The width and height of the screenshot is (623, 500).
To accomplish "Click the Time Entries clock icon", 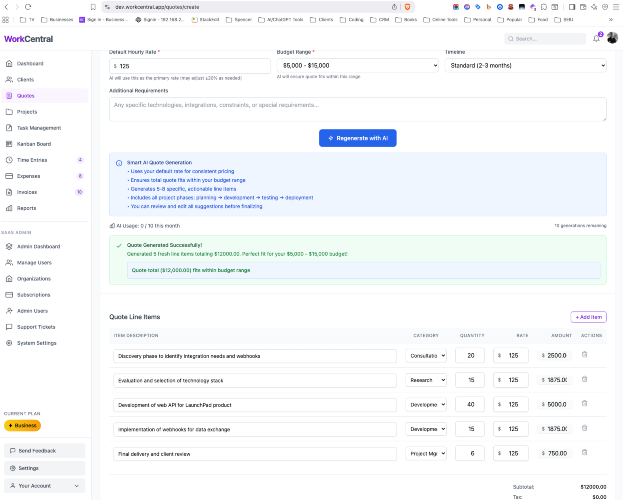I will click(x=8, y=160).
